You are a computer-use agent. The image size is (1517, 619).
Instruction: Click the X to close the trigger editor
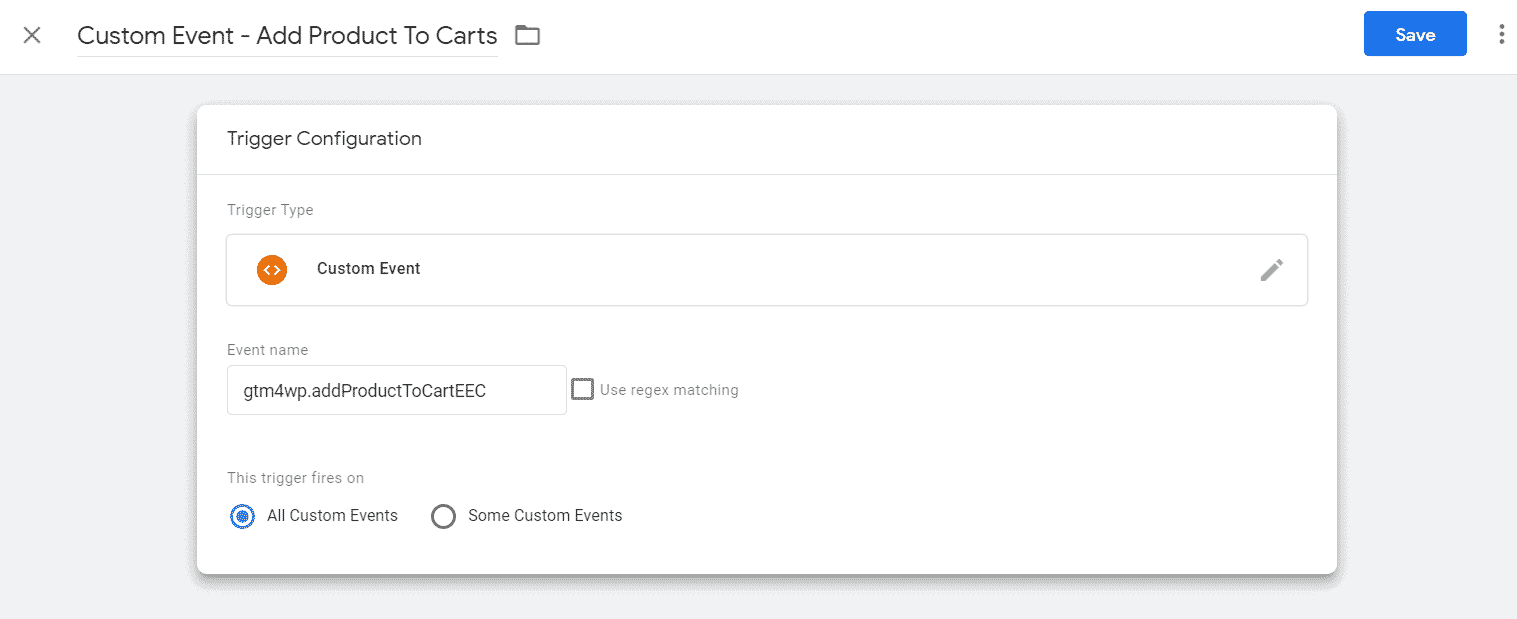pyautogui.click(x=32, y=35)
